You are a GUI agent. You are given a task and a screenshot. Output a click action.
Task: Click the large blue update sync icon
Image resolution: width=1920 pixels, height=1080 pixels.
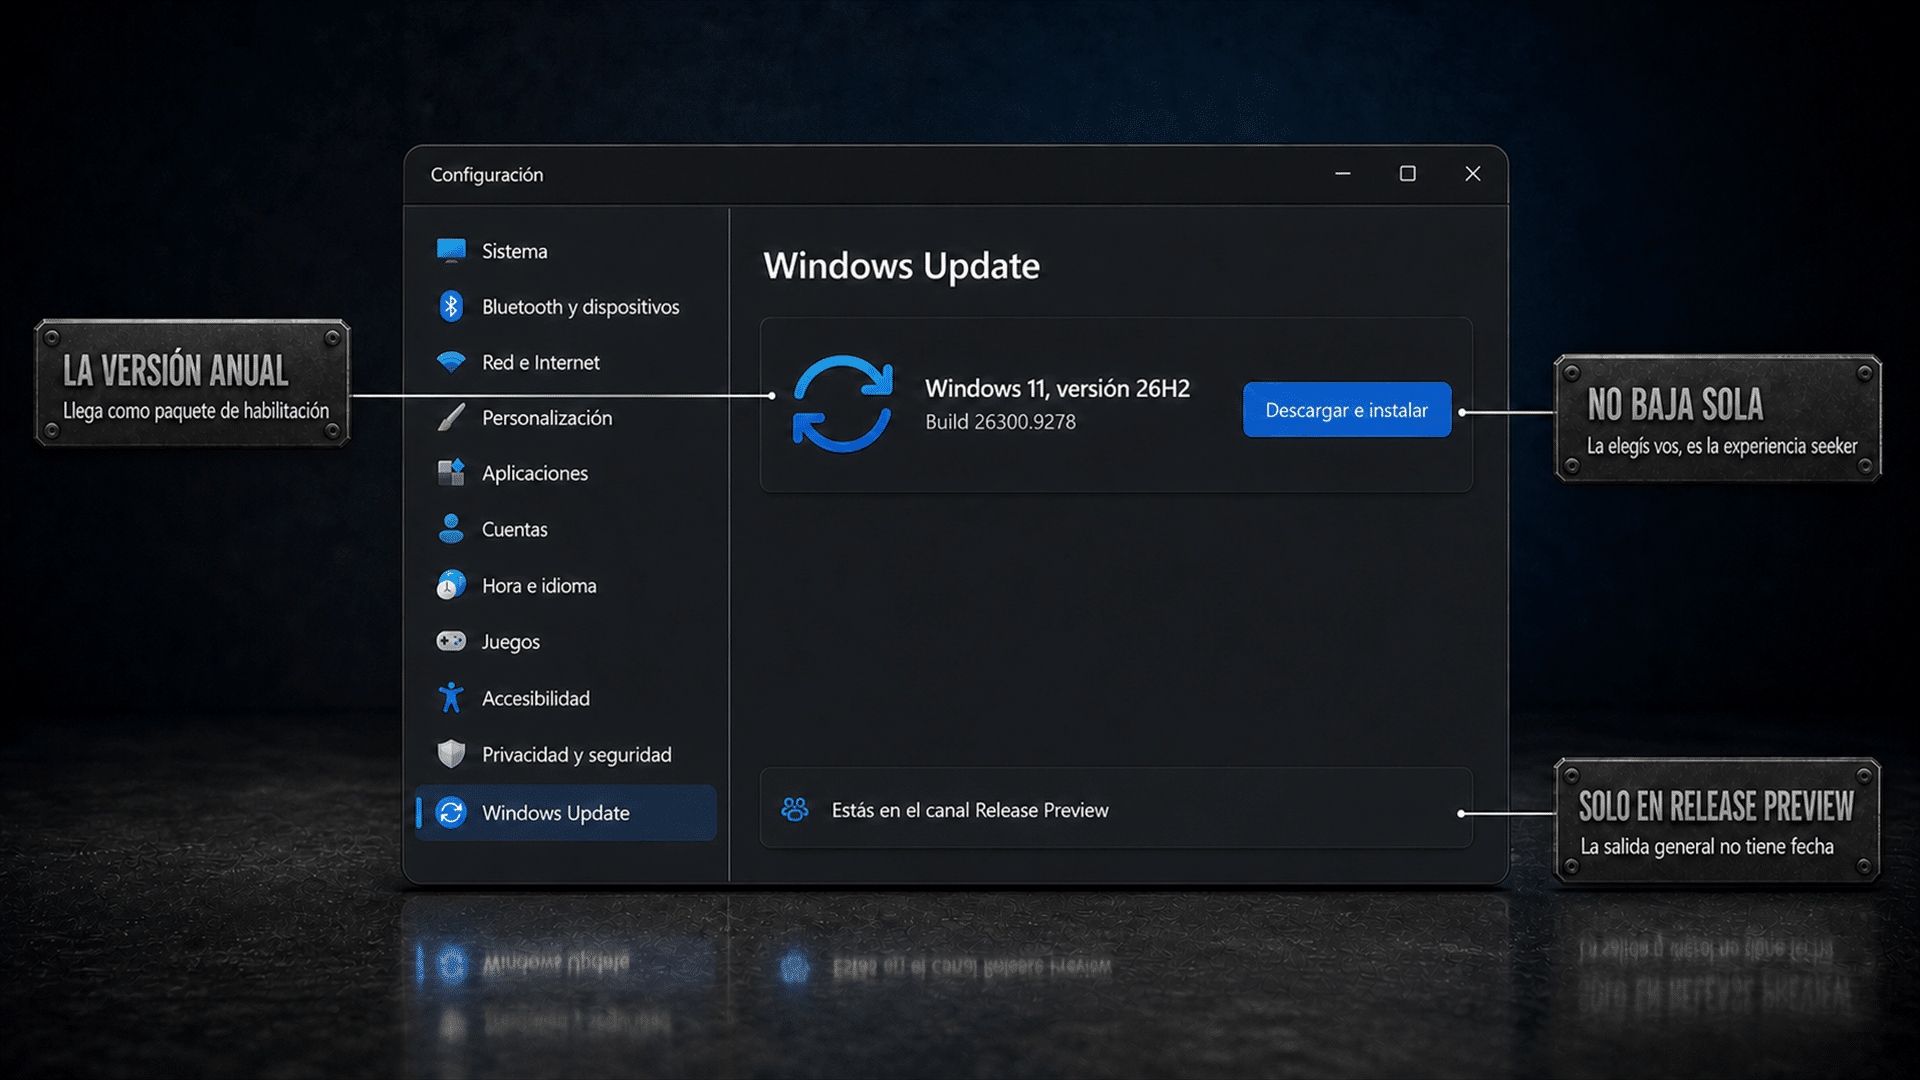coord(842,404)
